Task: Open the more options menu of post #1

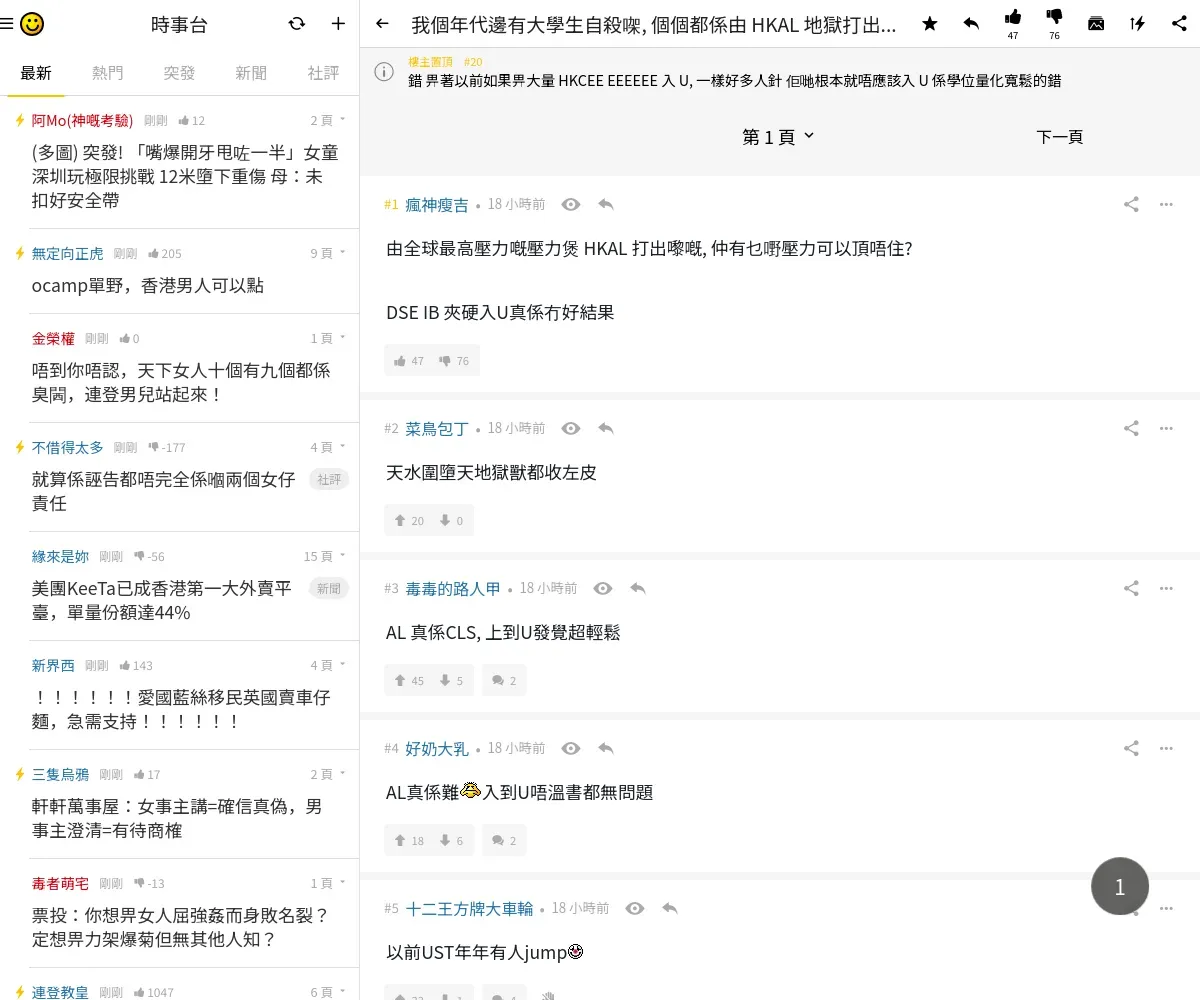Action: [x=1166, y=204]
